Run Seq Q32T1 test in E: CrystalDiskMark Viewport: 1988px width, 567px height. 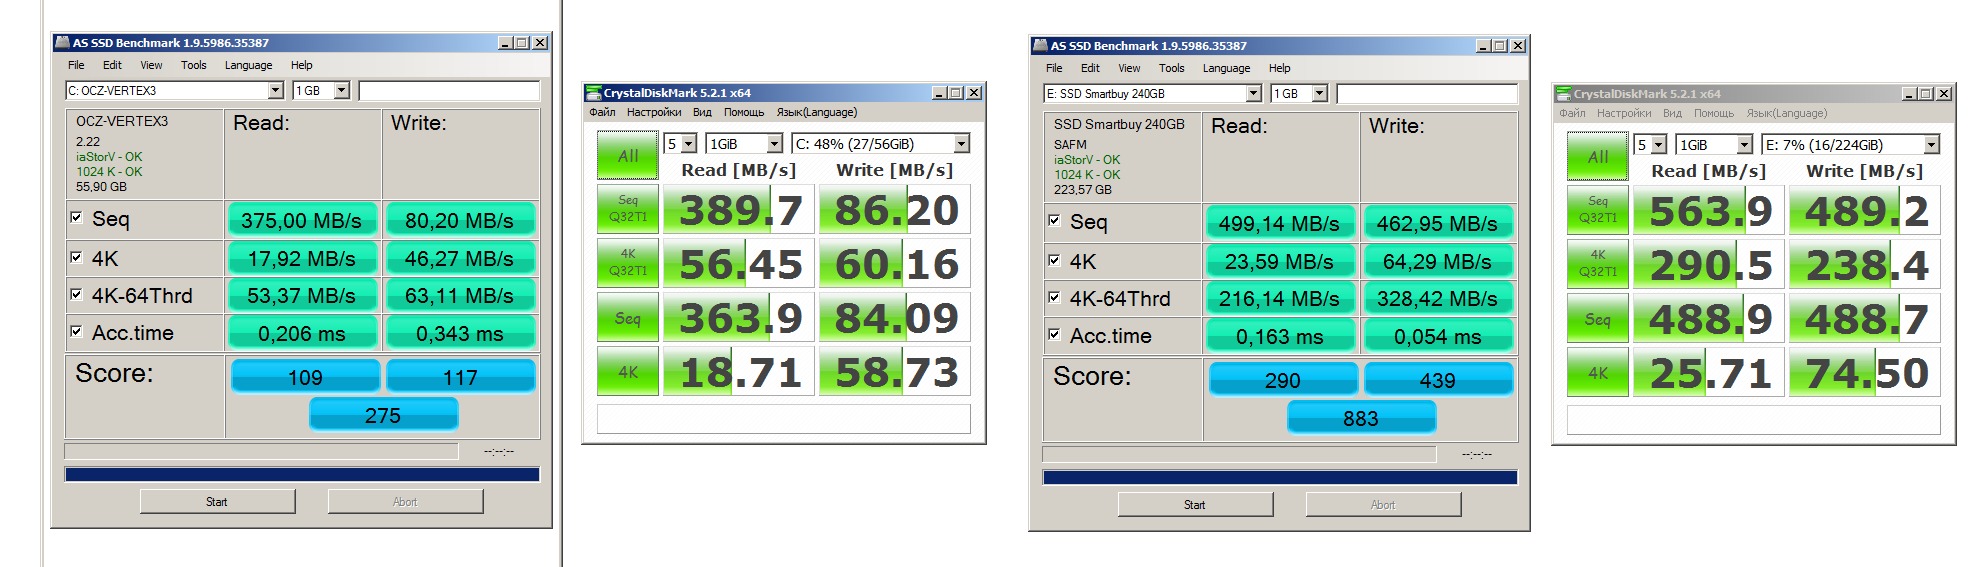(x=1597, y=209)
